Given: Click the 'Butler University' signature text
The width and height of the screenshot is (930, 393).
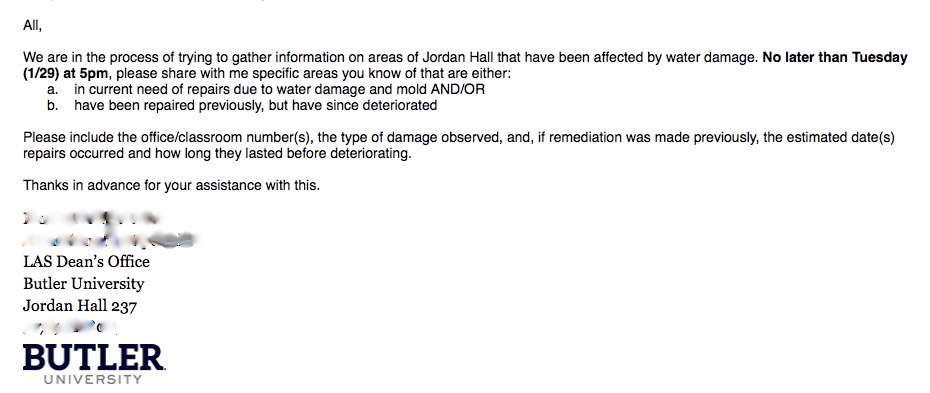Looking at the screenshot, I should tap(84, 283).
